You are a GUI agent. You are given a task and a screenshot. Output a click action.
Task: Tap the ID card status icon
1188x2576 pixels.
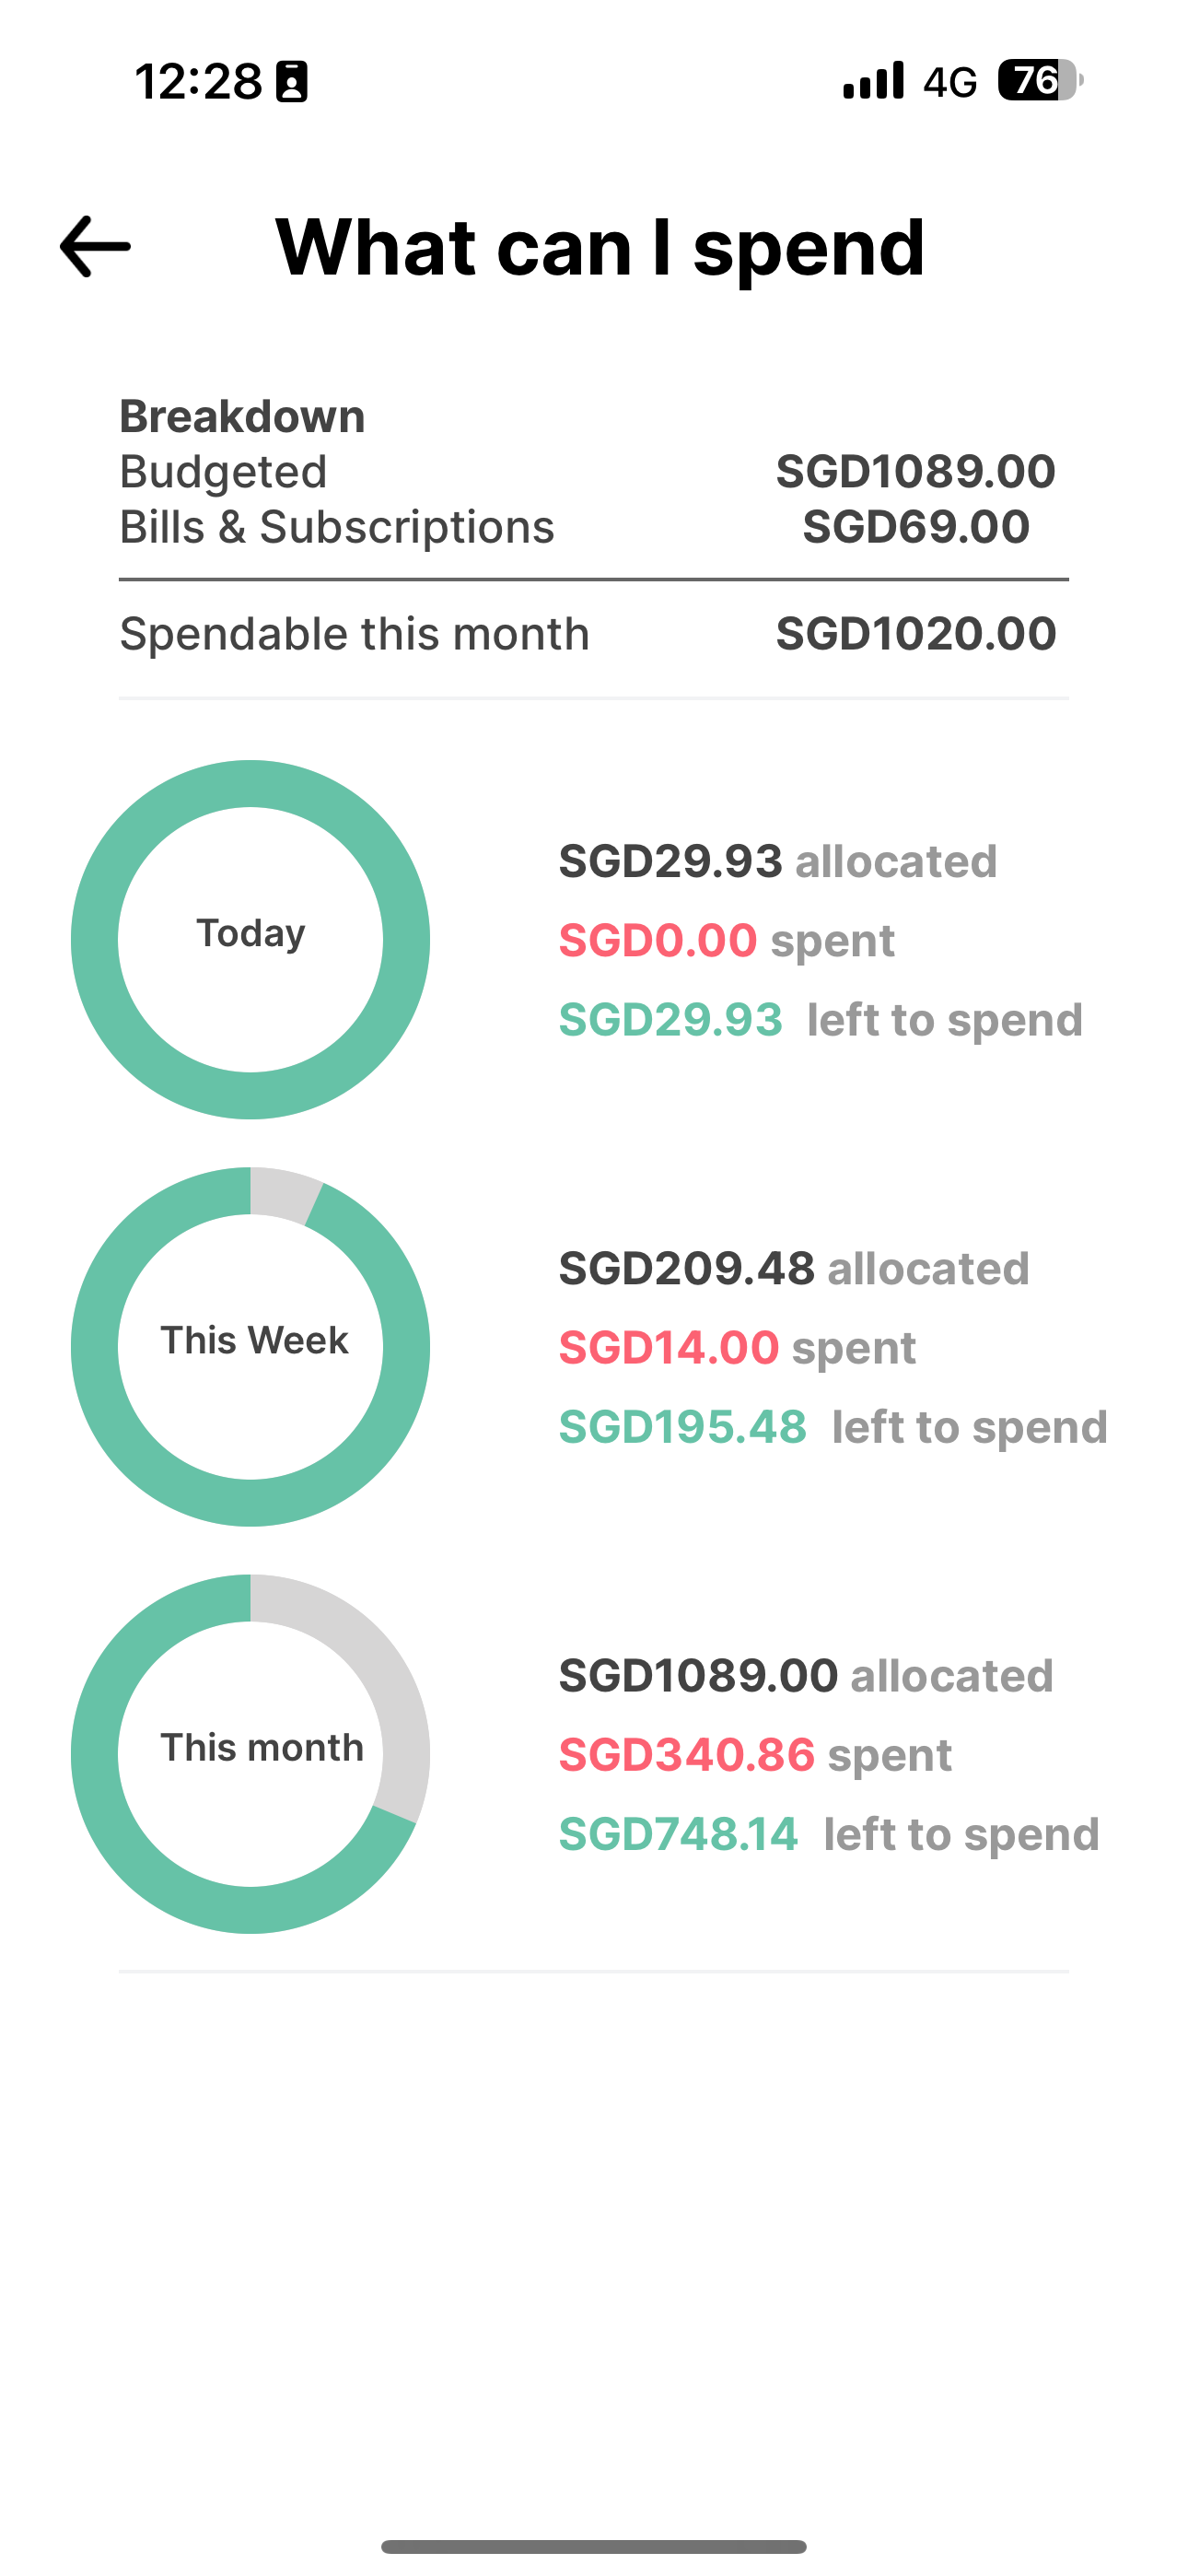(x=292, y=82)
